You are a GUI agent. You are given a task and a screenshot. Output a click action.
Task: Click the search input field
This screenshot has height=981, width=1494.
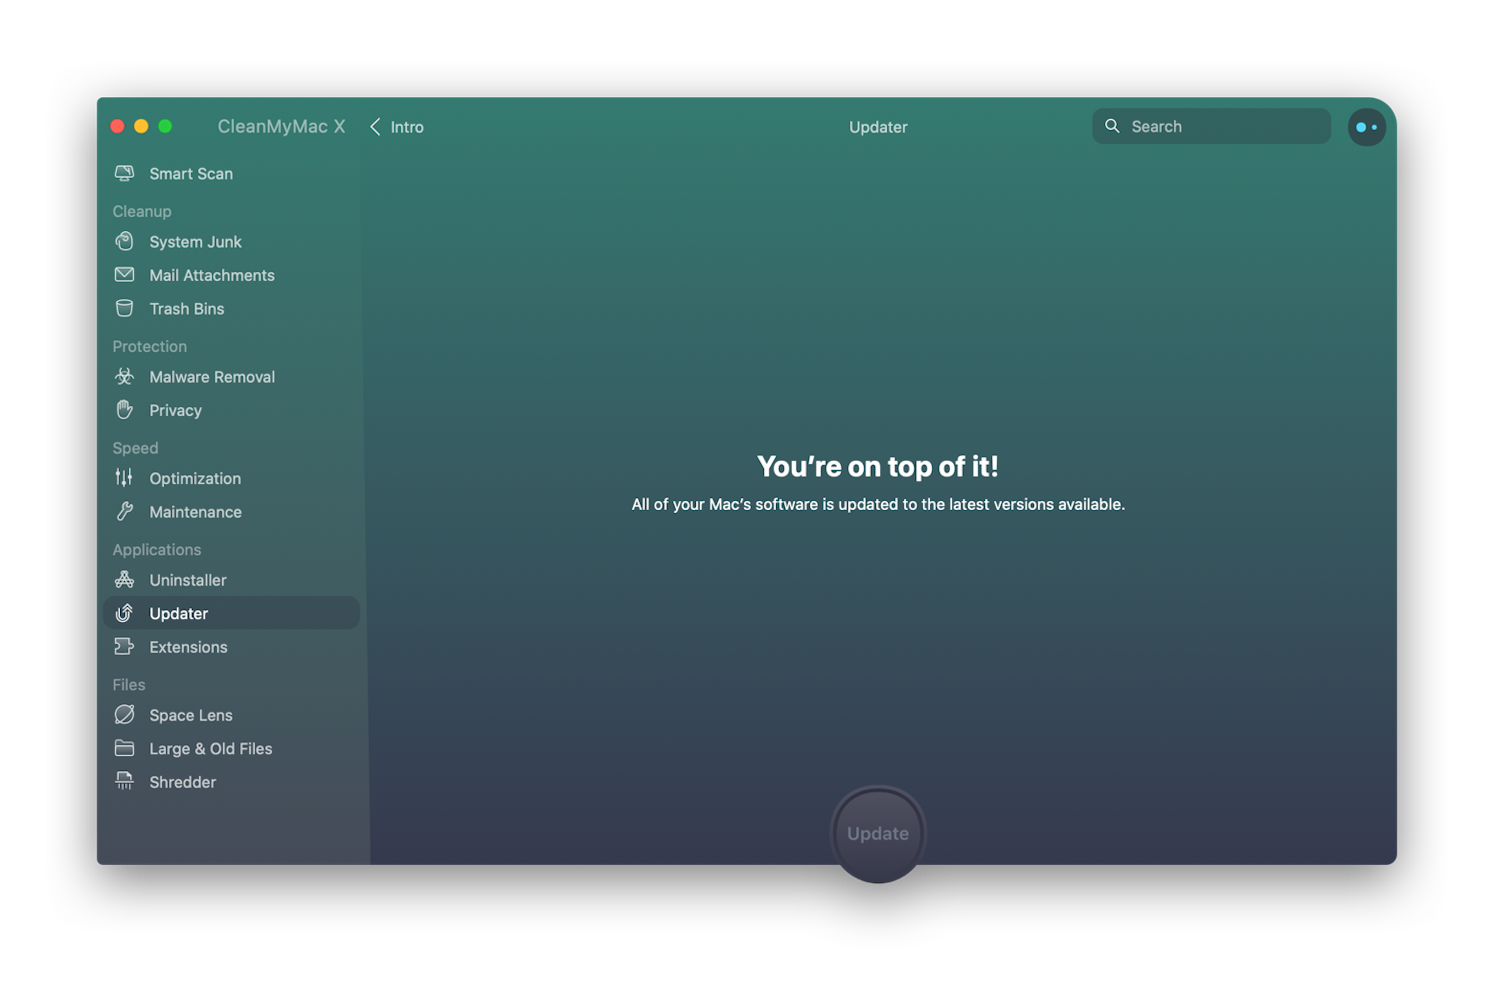[x=1210, y=126]
